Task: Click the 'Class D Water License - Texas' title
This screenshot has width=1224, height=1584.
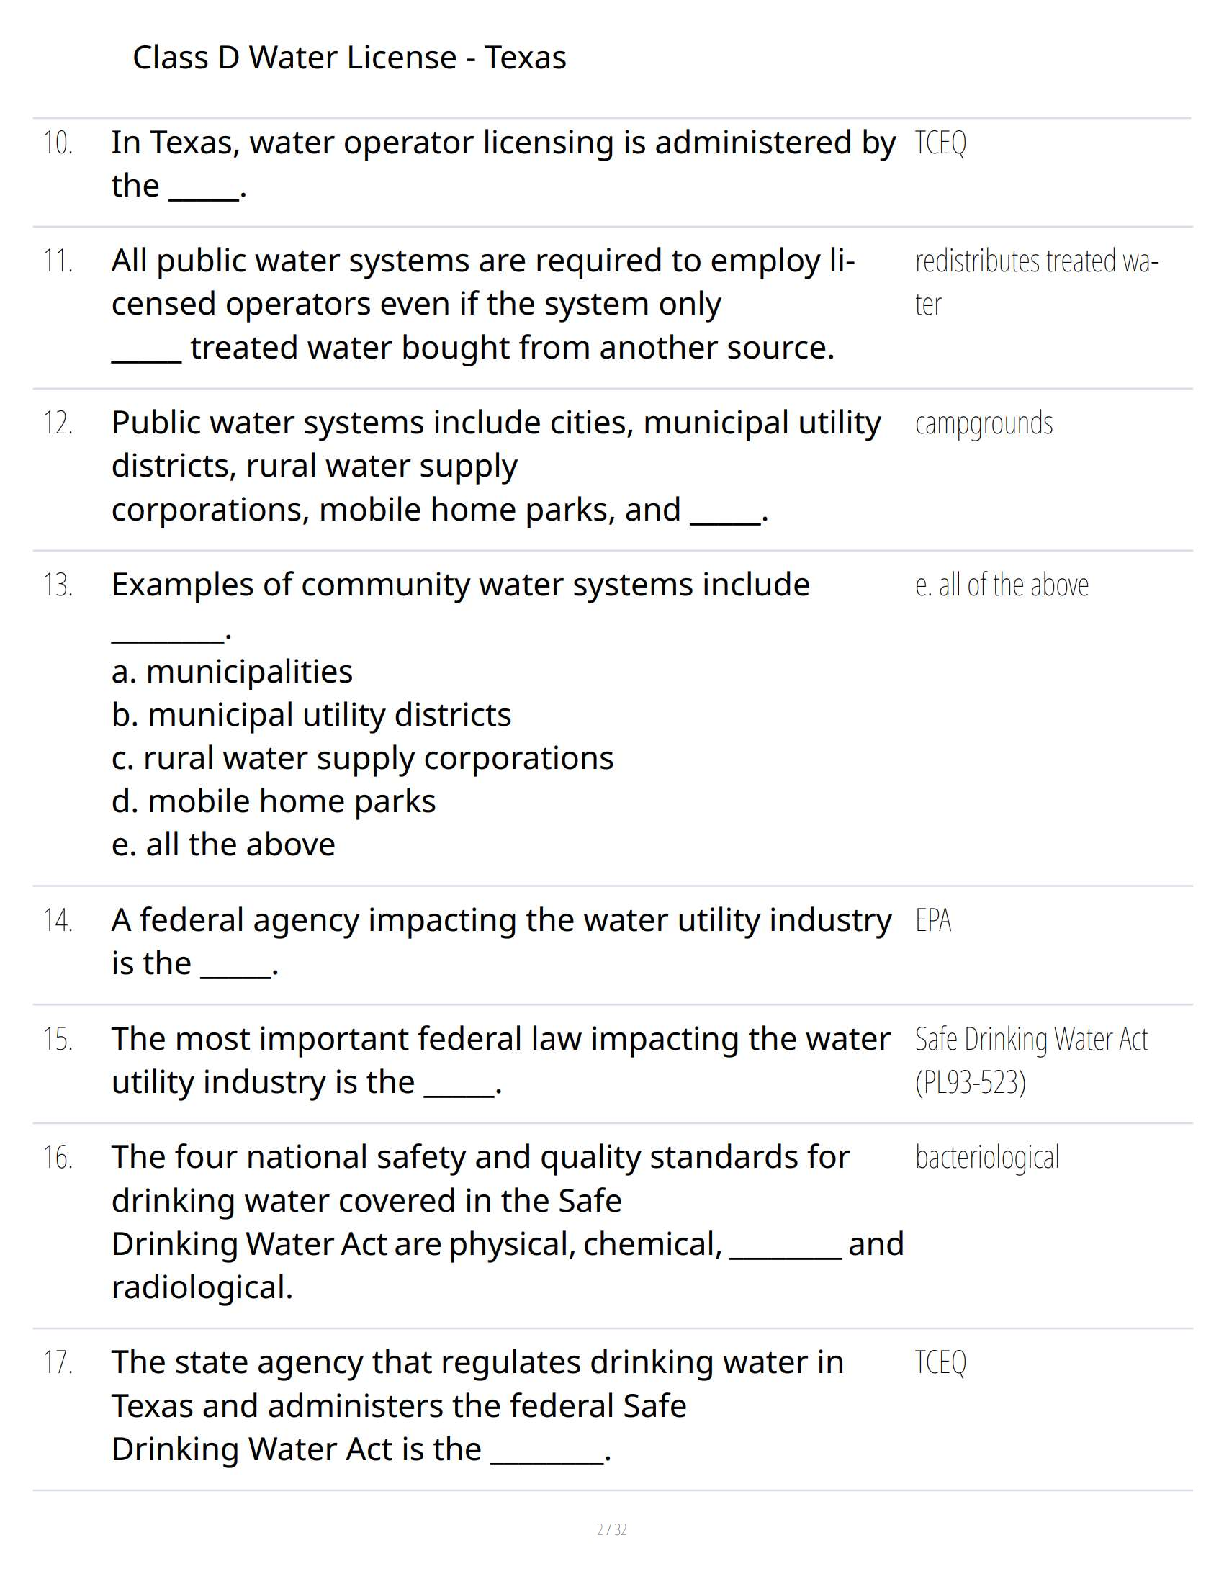Action: click(349, 58)
